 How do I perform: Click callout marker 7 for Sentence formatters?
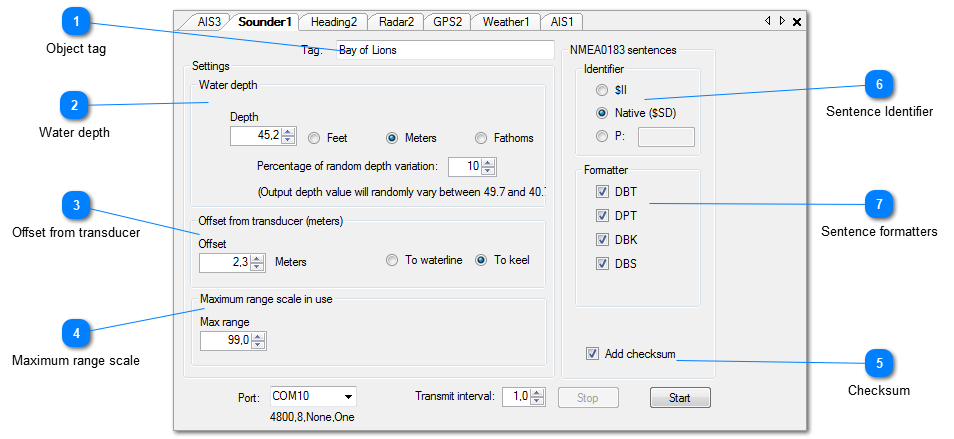click(879, 204)
